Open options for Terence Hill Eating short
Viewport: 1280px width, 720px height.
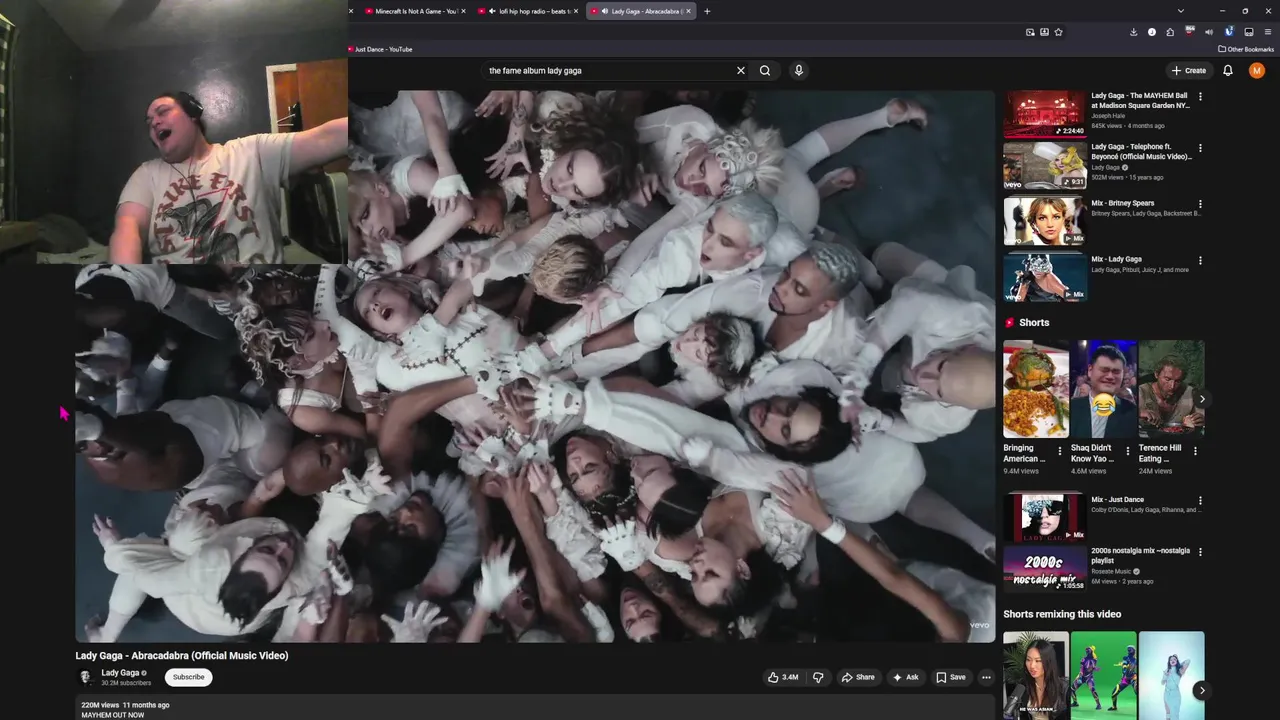click(1195, 451)
